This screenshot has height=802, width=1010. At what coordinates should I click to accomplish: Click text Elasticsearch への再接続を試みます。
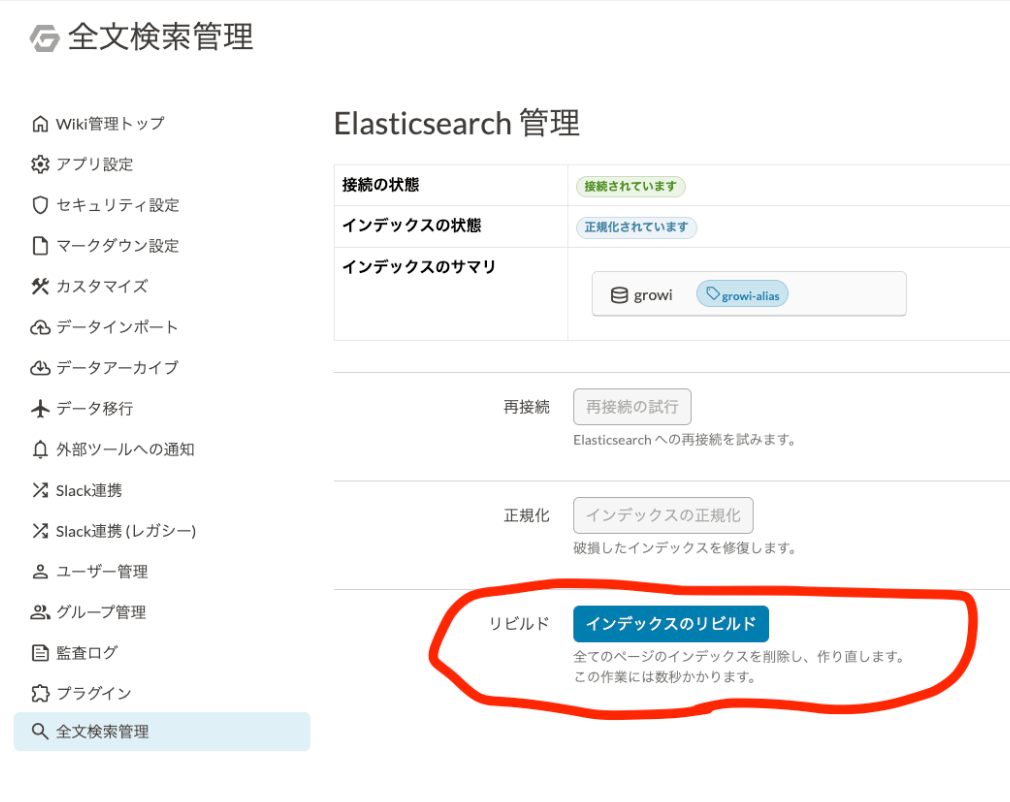(x=685, y=440)
